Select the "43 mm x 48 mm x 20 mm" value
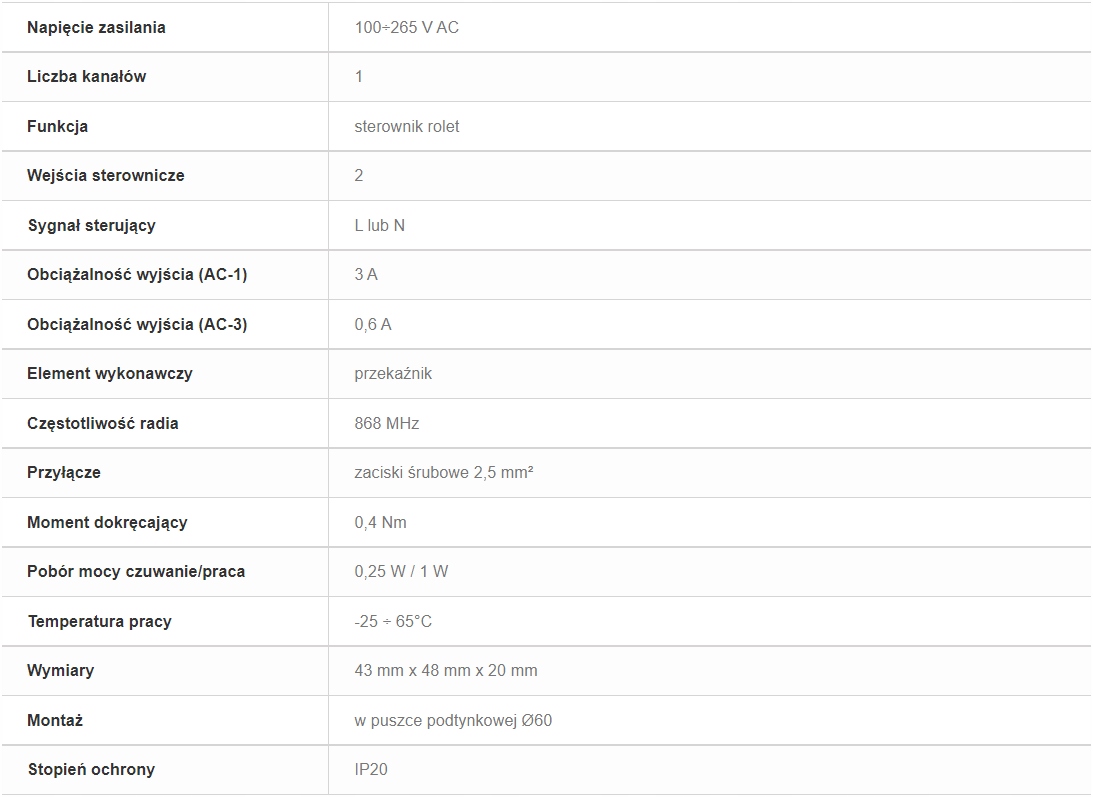Image resolution: width=1093 pixels, height=797 pixels. (x=445, y=670)
